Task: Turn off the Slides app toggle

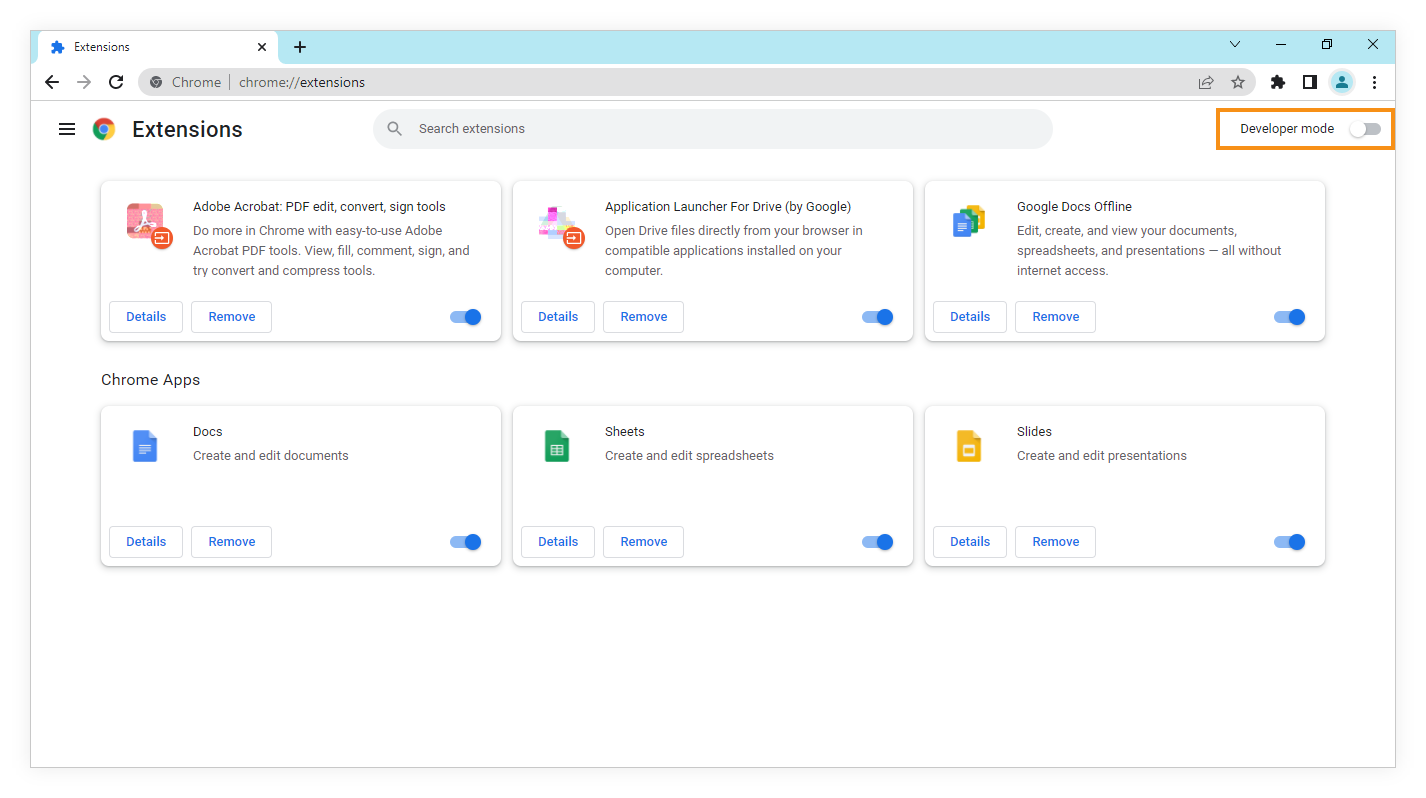Action: (x=1290, y=542)
